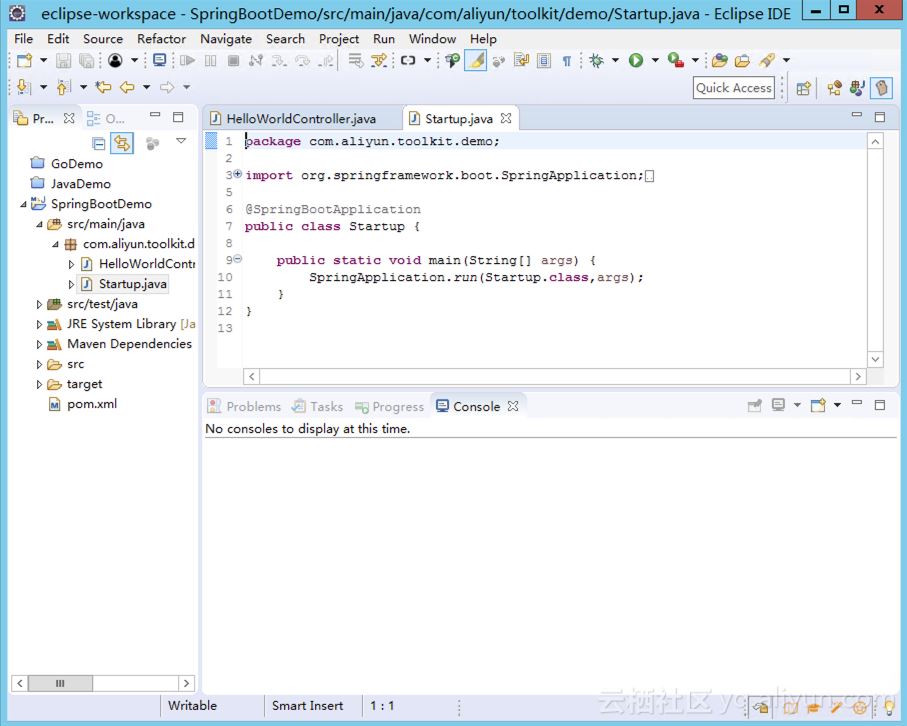Image resolution: width=907 pixels, height=726 pixels.
Task: Close the Console view tab
Action: pyautogui.click(x=513, y=406)
